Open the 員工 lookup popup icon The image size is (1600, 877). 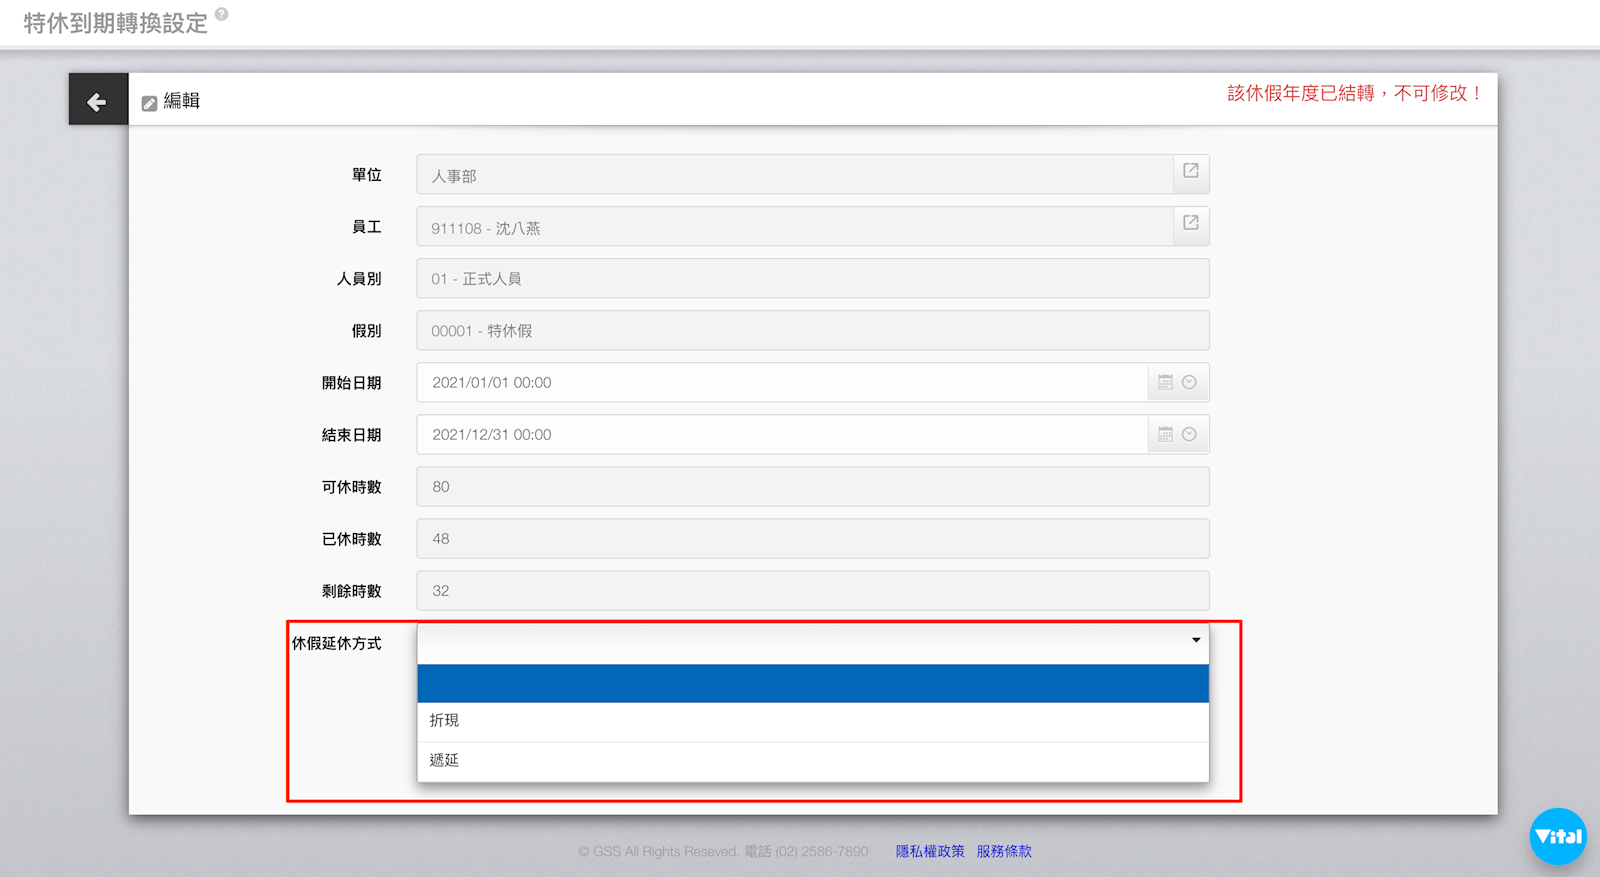pos(1190,223)
